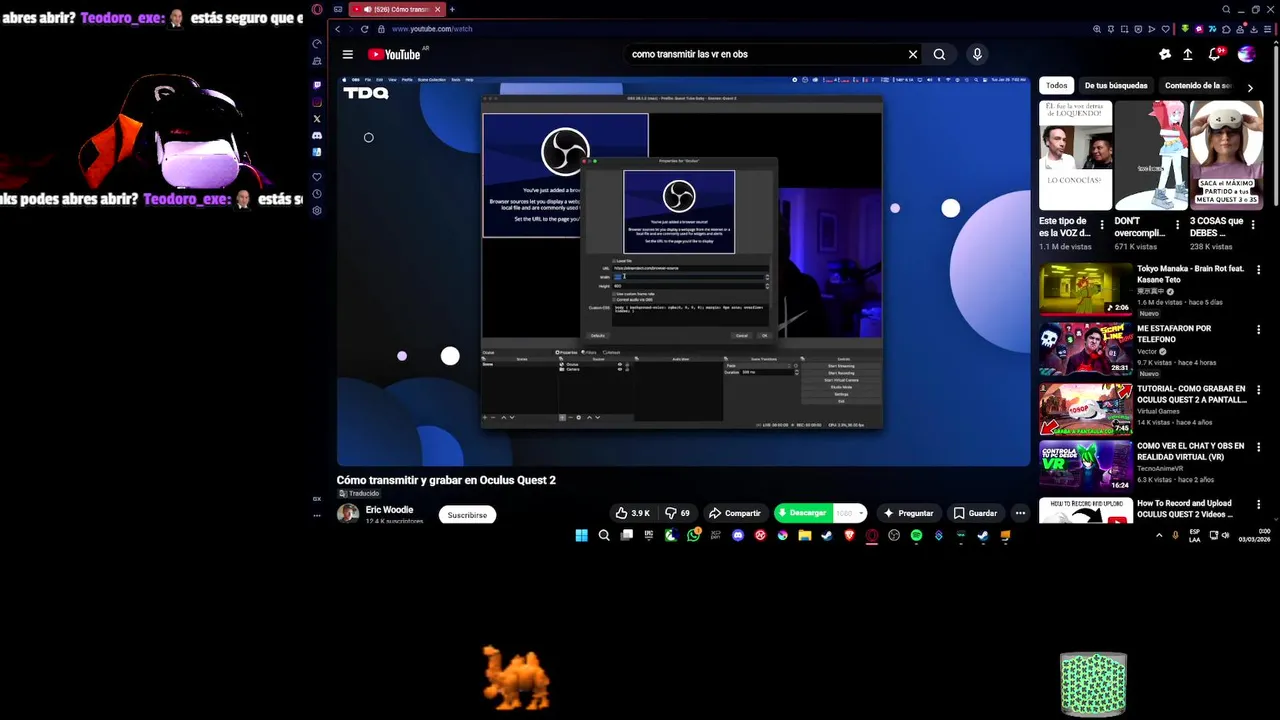Open 'How To Record and Upload' video title

tap(1185, 508)
